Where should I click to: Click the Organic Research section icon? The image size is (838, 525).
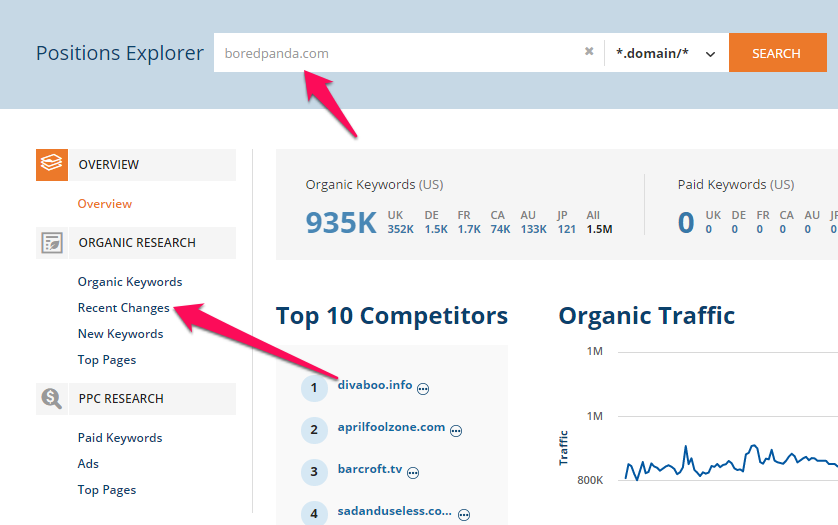pyautogui.click(x=52, y=243)
